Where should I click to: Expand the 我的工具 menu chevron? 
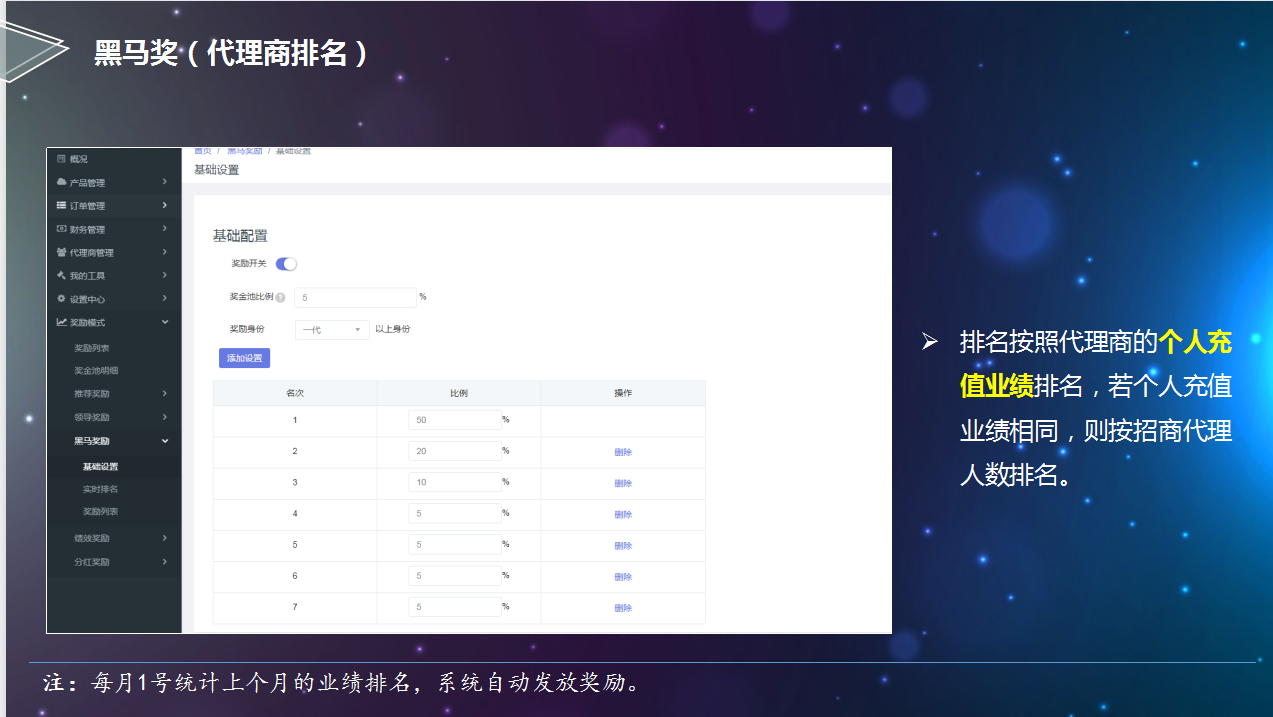[x=165, y=275]
